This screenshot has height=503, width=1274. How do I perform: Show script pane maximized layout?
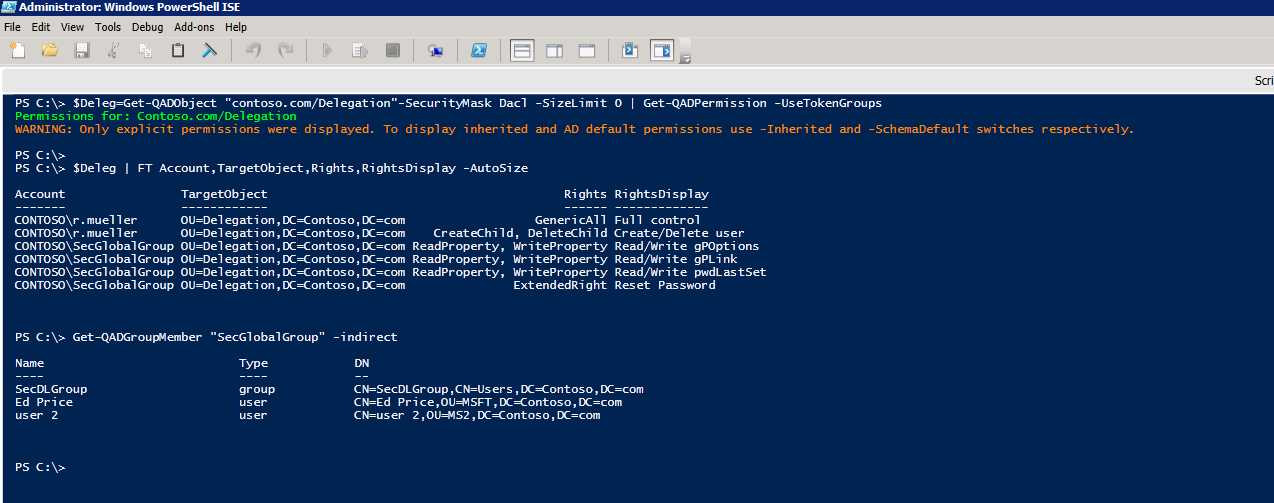coord(587,50)
